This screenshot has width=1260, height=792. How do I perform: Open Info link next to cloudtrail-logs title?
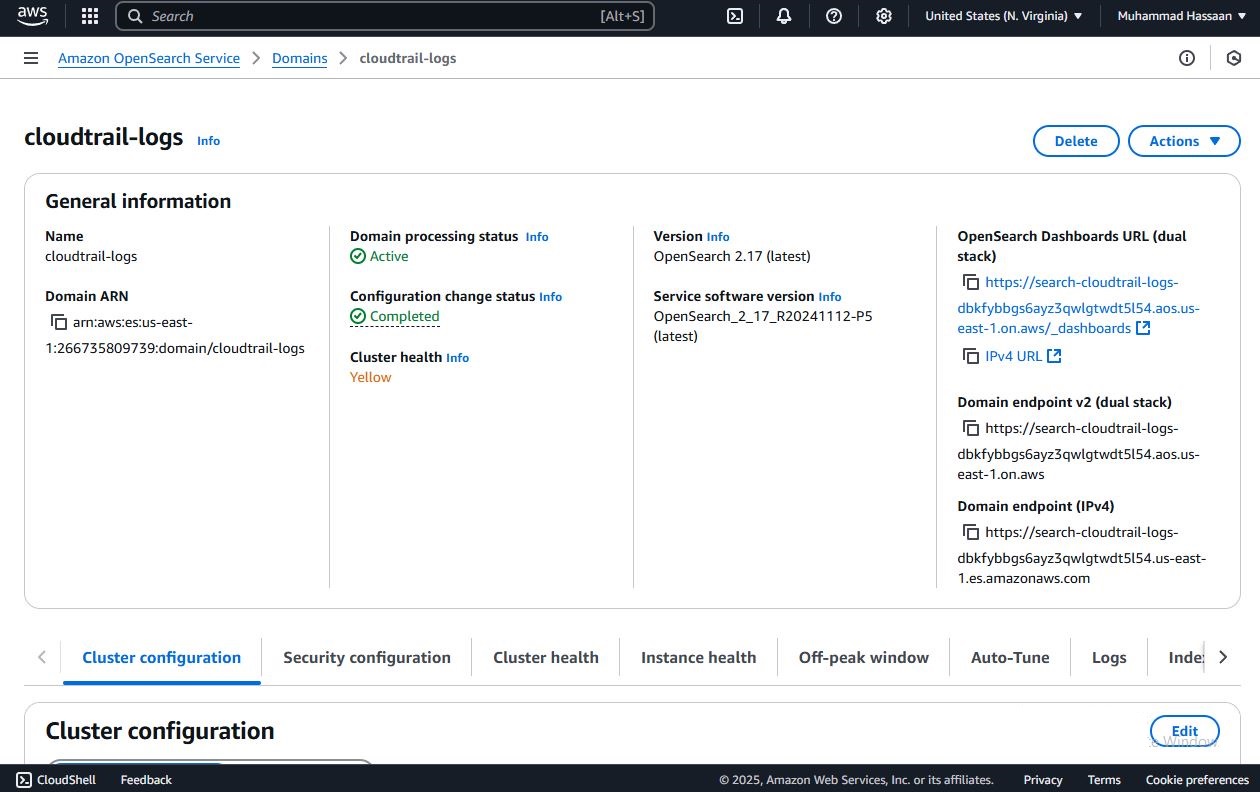pos(208,141)
